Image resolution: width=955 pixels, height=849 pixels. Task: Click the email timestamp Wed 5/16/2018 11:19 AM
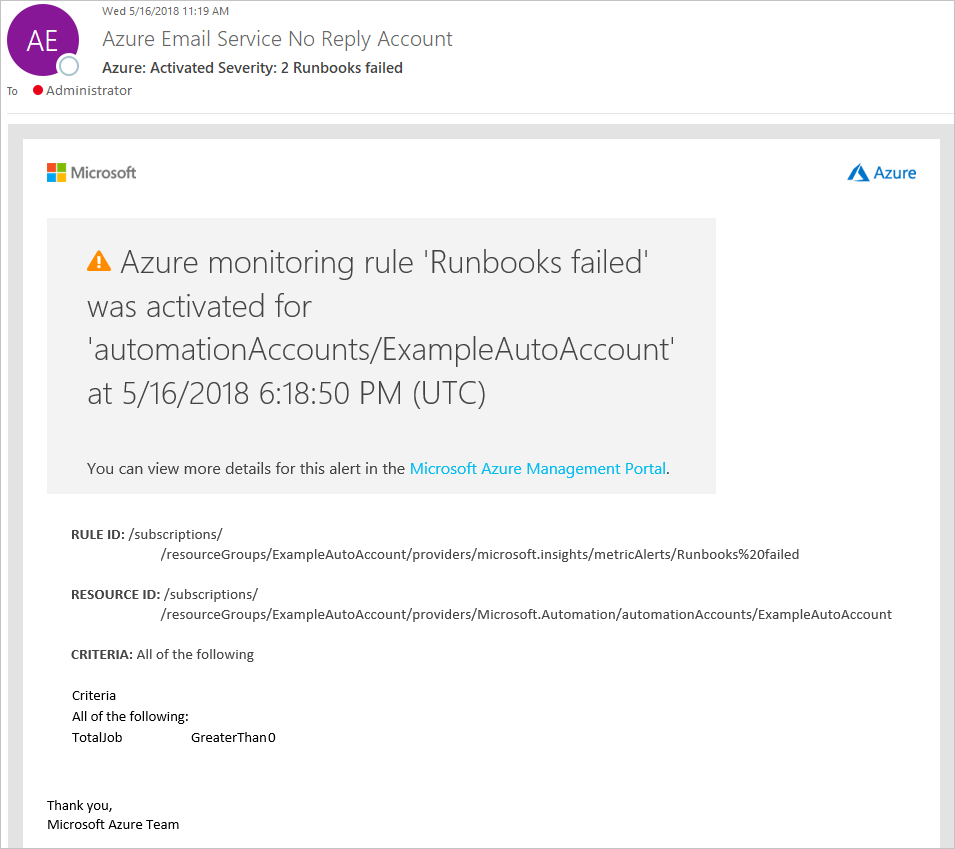tap(166, 11)
